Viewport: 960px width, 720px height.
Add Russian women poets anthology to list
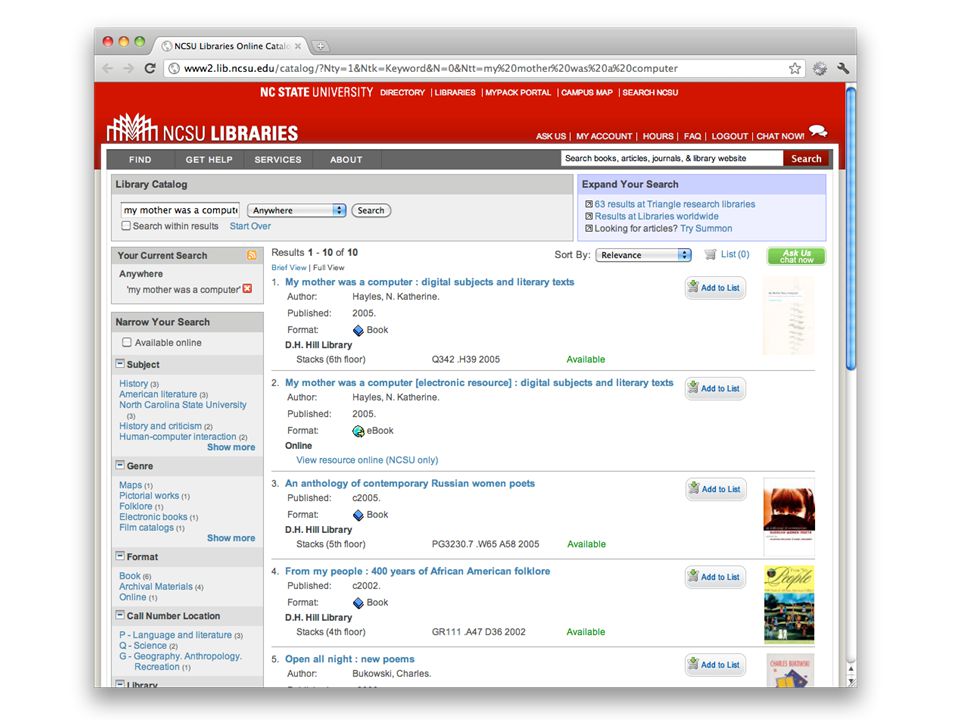pyautogui.click(x=716, y=489)
